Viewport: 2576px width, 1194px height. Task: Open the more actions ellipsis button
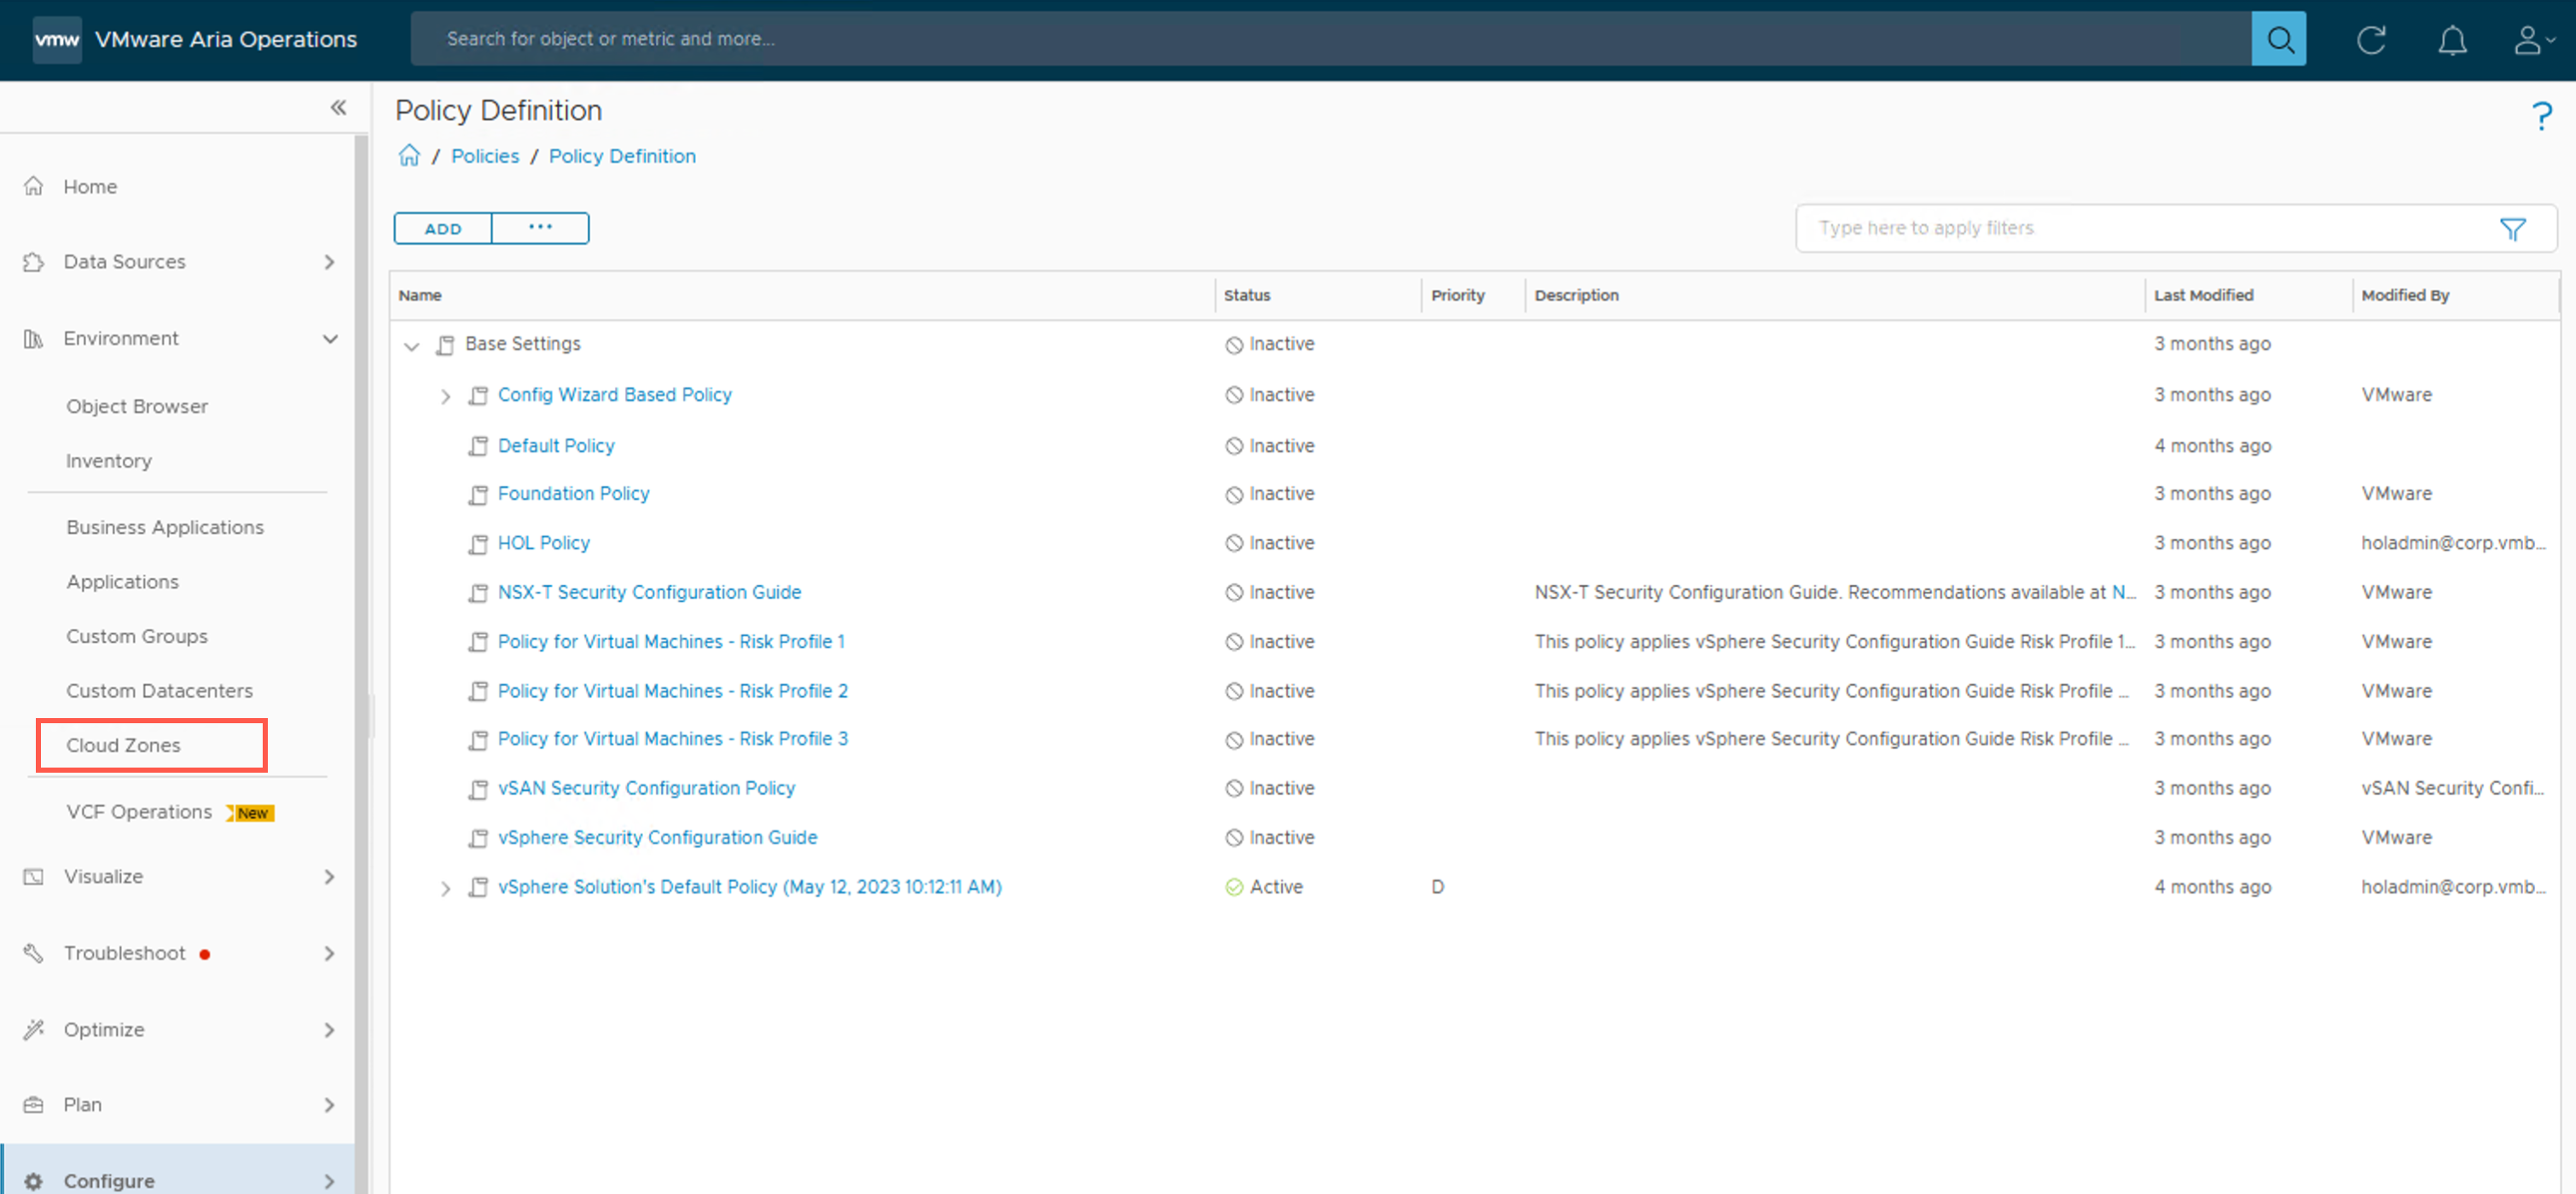pos(540,228)
